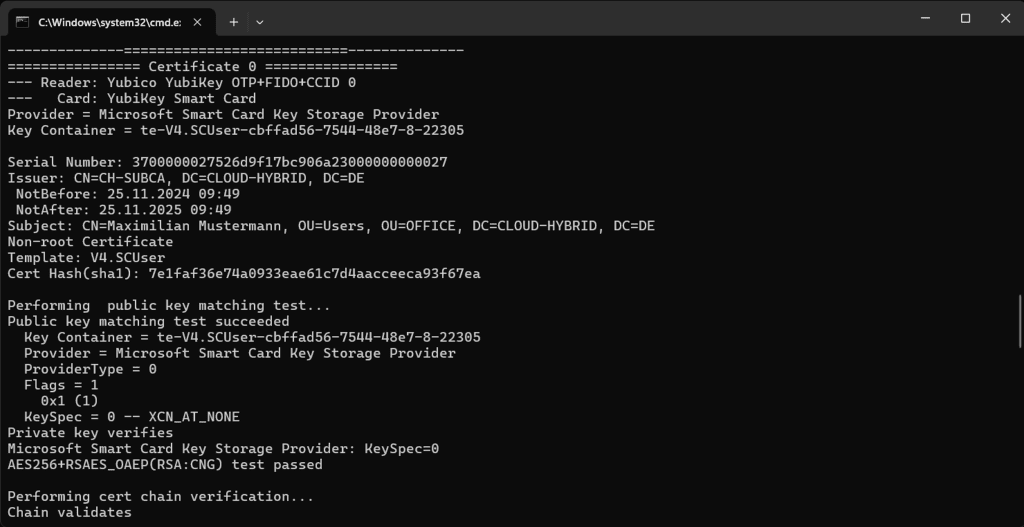This screenshot has height=527, width=1024.
Task: Click the cmd icon in the tab
Action: coord(22,21)
